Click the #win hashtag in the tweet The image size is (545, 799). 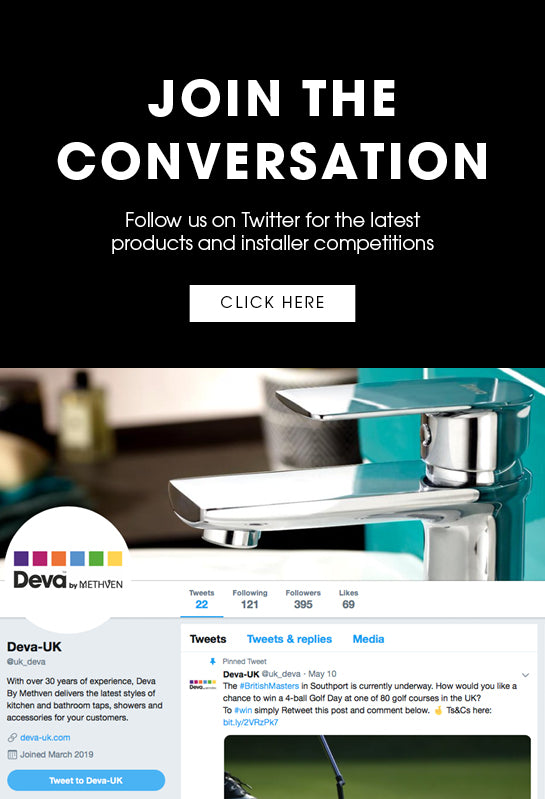point(243,710)
